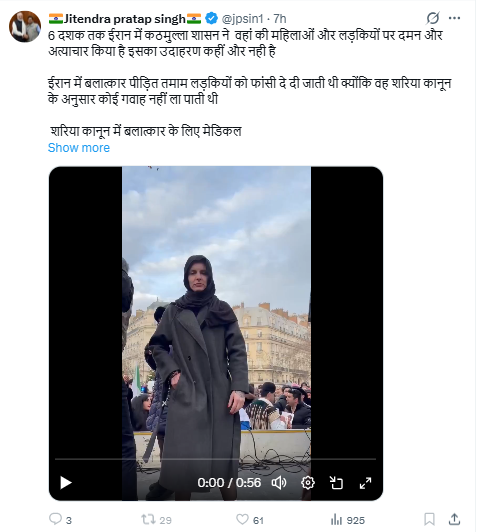Click the profile avatar picture
The width and height of the screenshot is (477, 532).
pyautogui.click(x=25, y=26)
